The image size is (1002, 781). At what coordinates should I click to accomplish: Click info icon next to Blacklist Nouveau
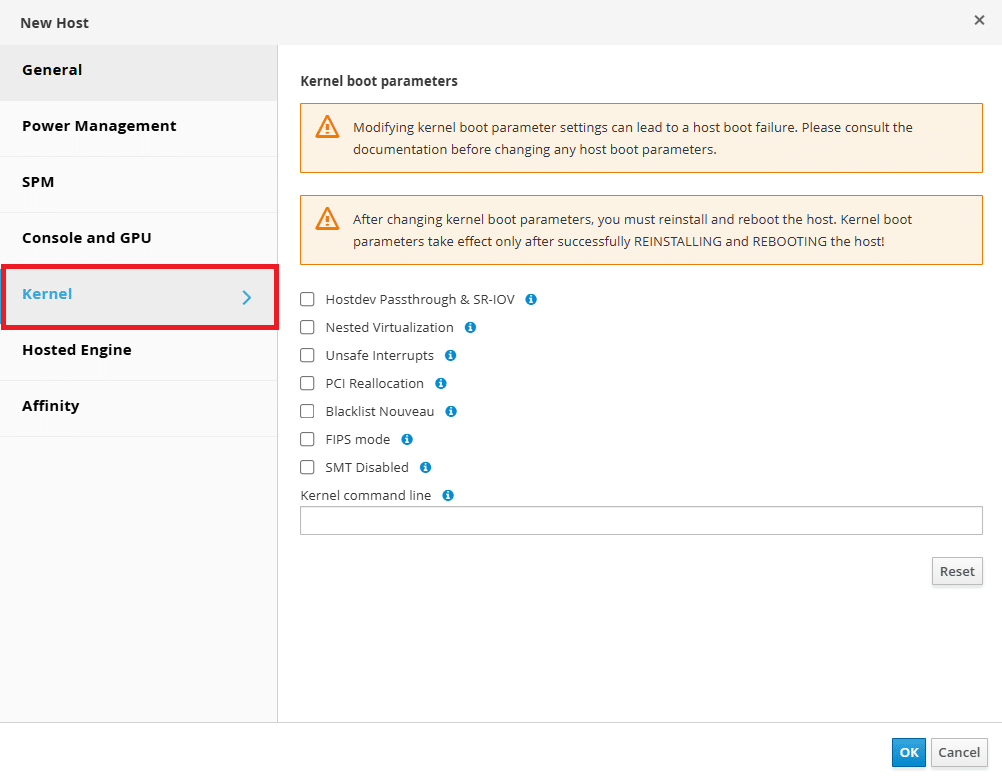451,412
